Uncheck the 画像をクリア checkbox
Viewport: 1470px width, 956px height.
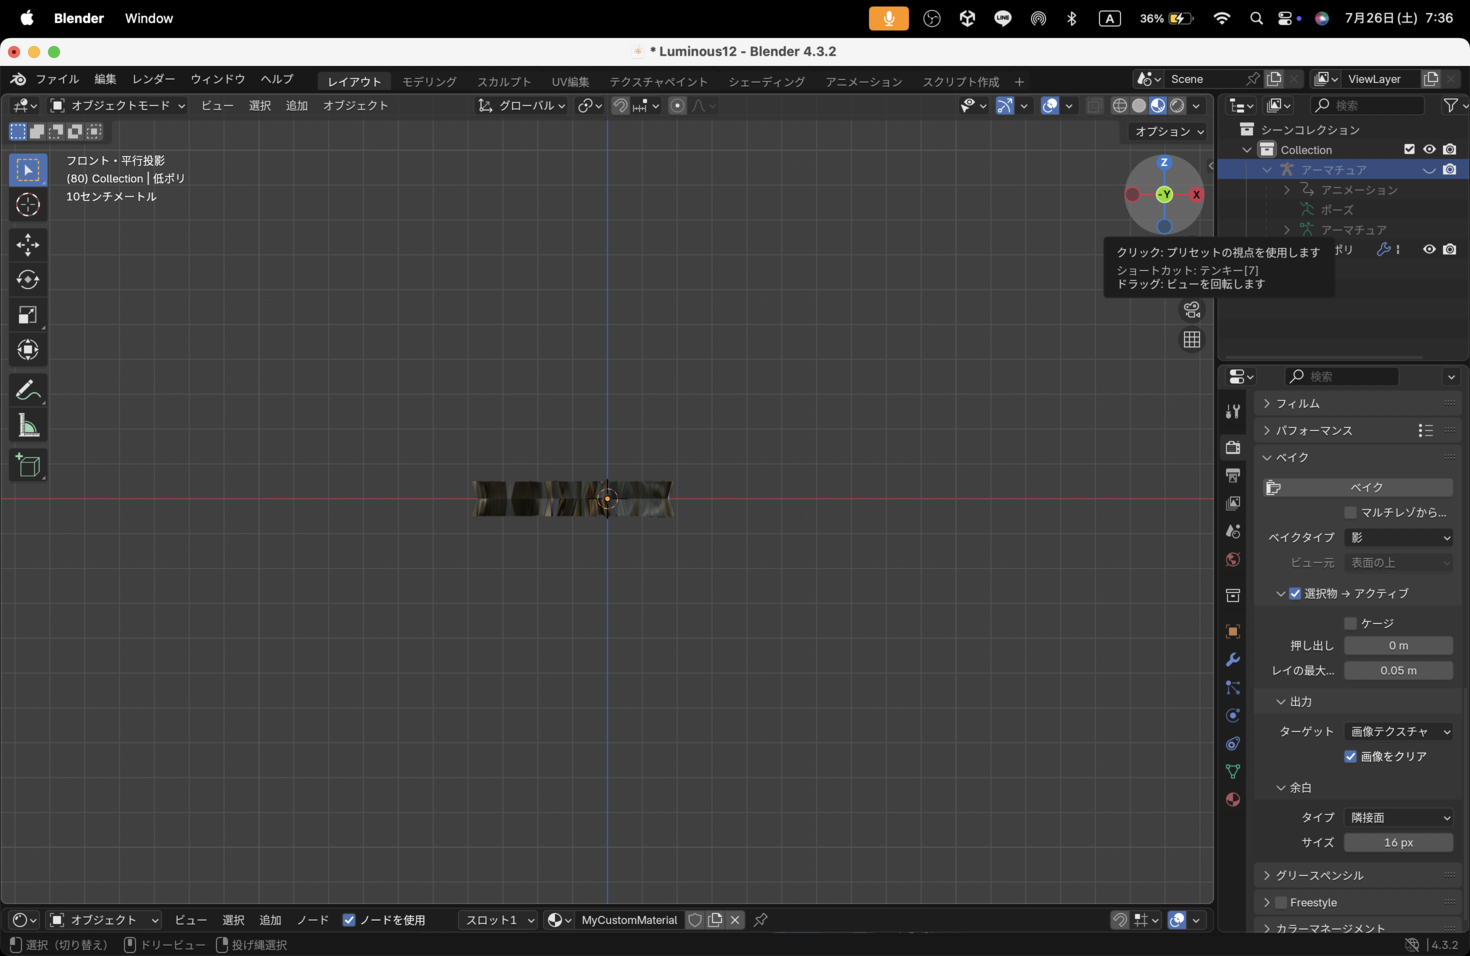point(1350,757)
